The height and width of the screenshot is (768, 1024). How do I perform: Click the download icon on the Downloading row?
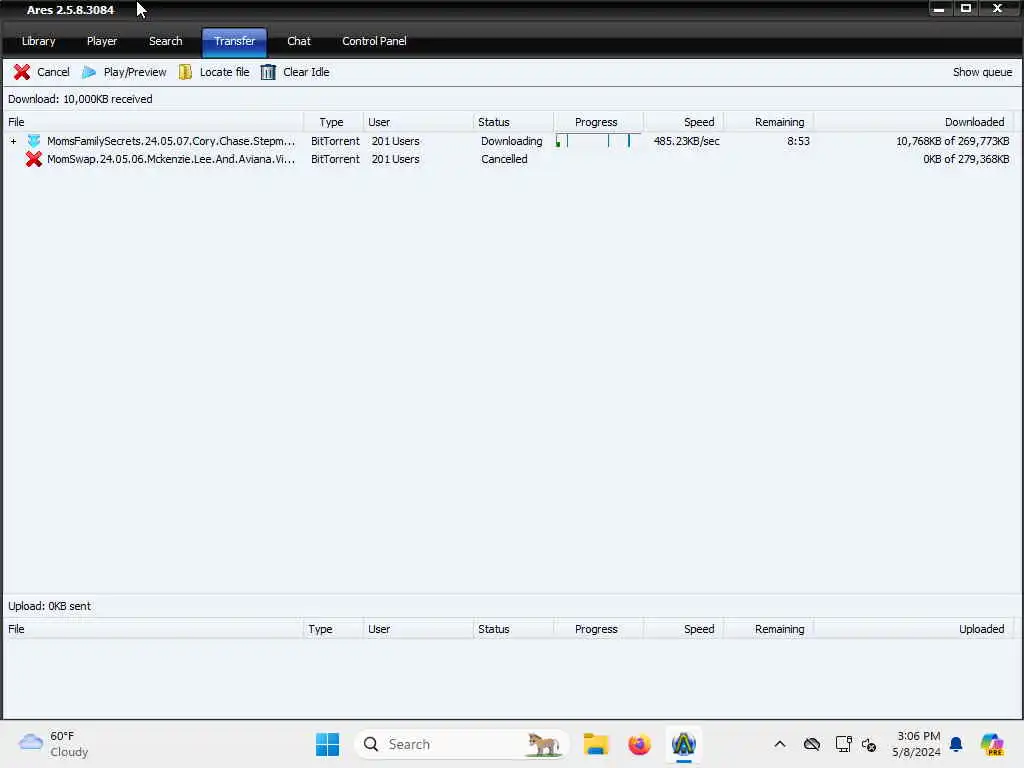pyautogui.click(x=34, y=140)
